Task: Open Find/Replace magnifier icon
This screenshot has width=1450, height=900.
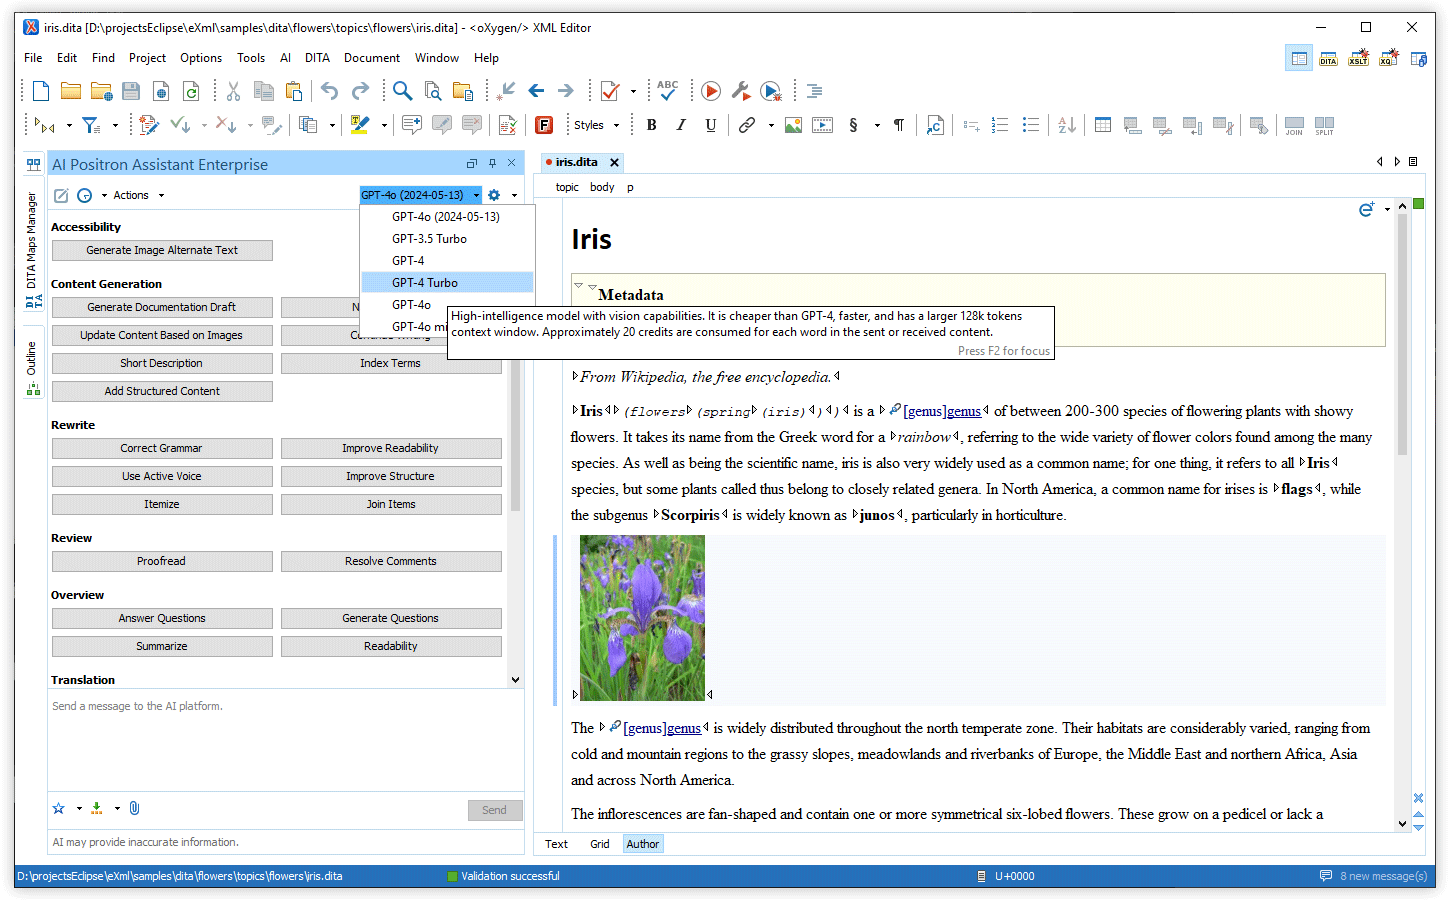Action: click(x=402, y=91)
